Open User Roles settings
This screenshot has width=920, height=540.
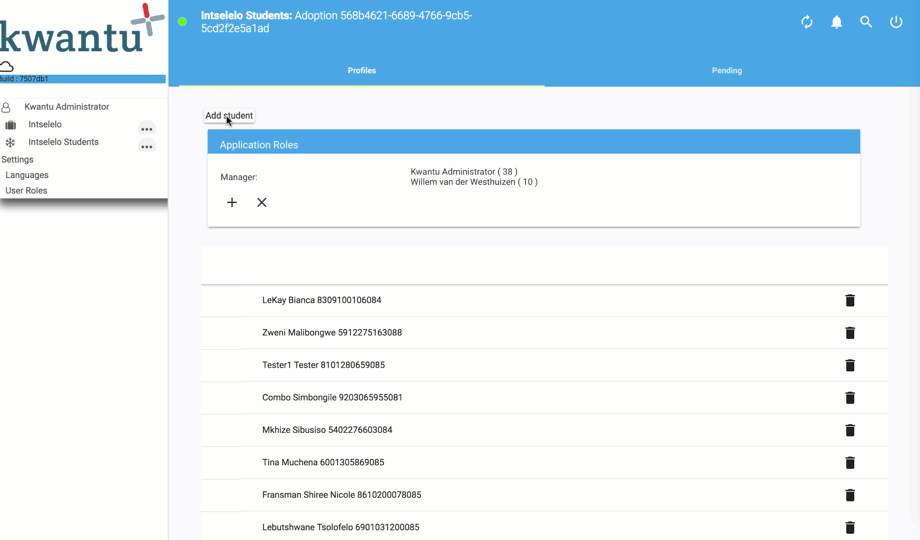[26, 191]
